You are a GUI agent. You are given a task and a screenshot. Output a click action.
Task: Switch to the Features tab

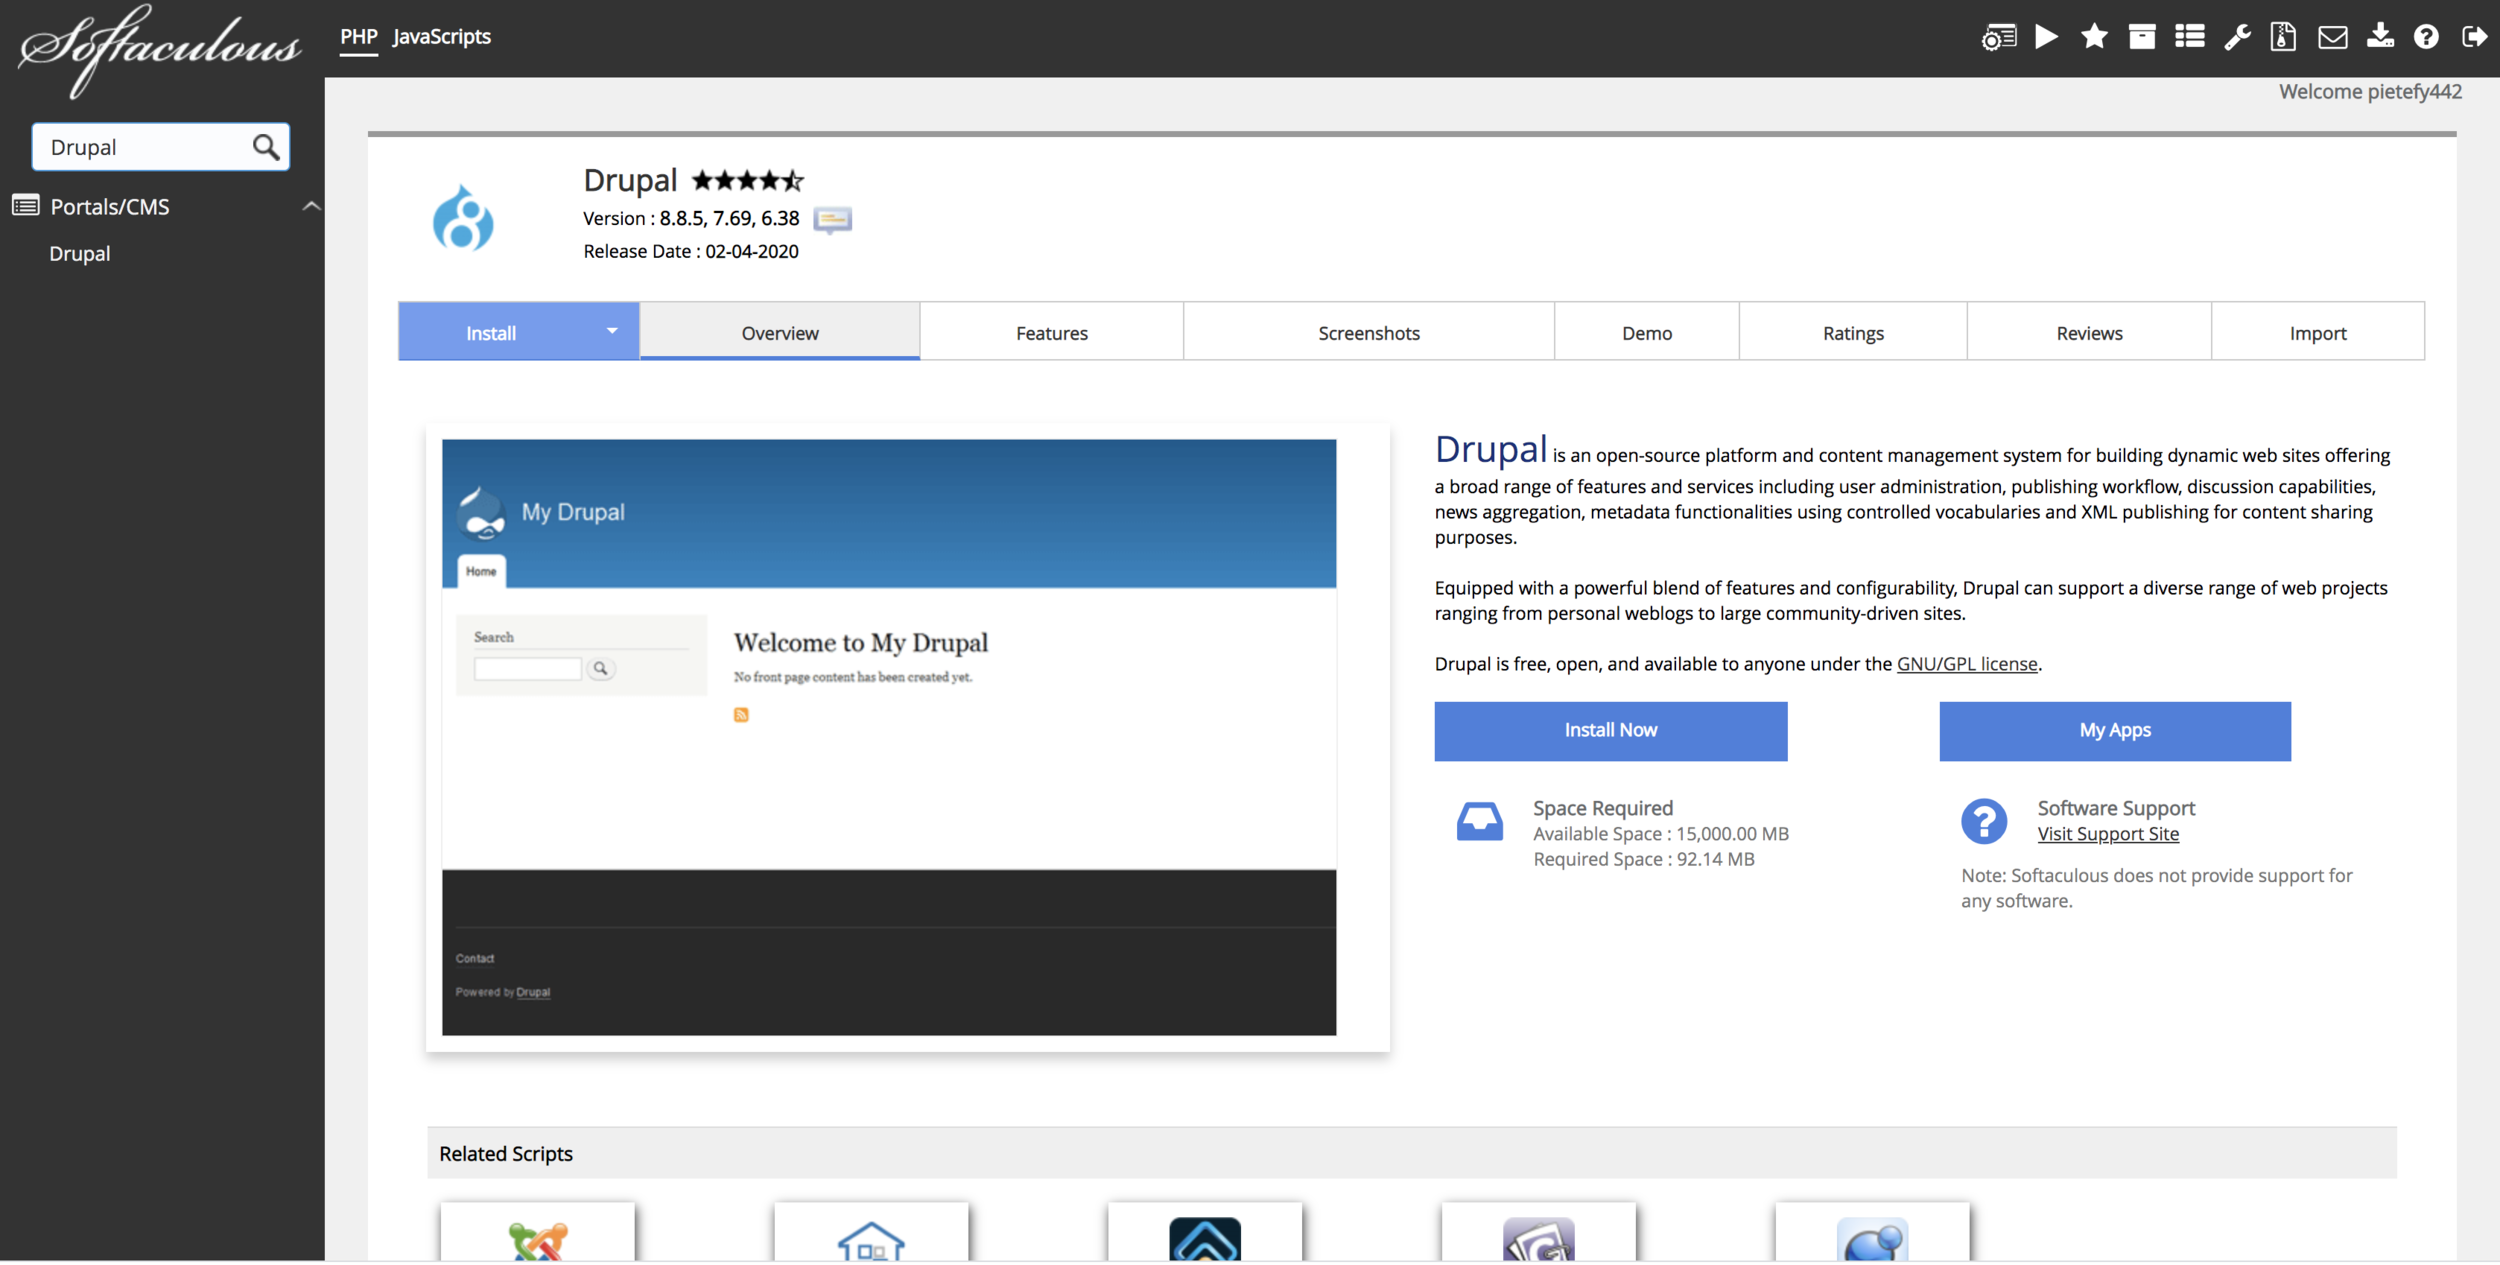1051,334
